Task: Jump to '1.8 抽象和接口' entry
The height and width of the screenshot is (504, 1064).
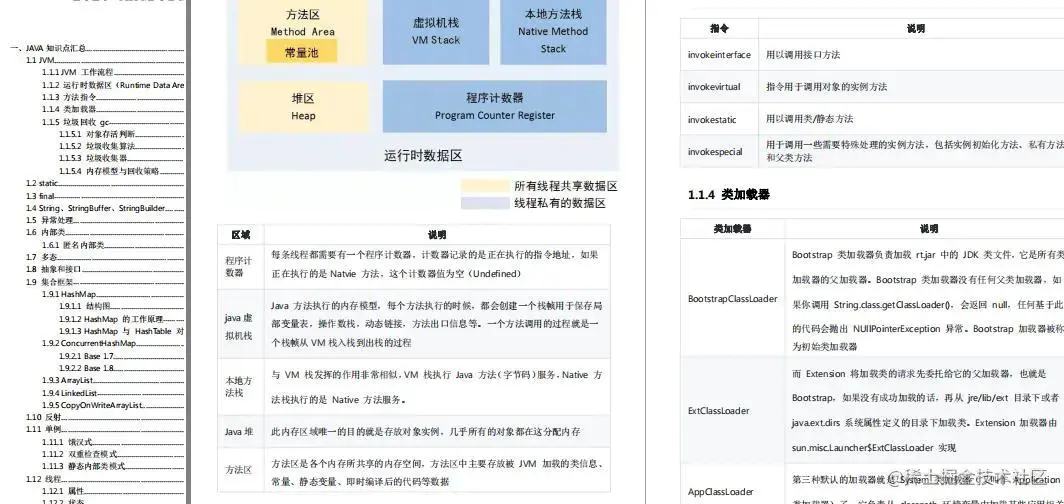Action: click(105, 269)
